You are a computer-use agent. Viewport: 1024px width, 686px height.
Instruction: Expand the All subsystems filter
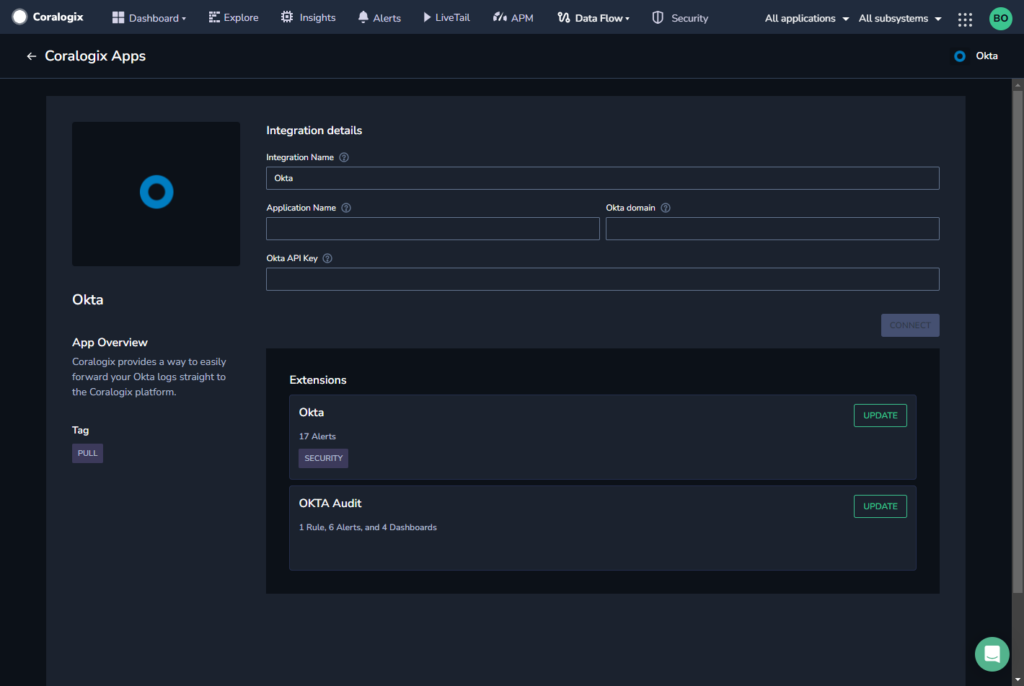pos(900,18)
